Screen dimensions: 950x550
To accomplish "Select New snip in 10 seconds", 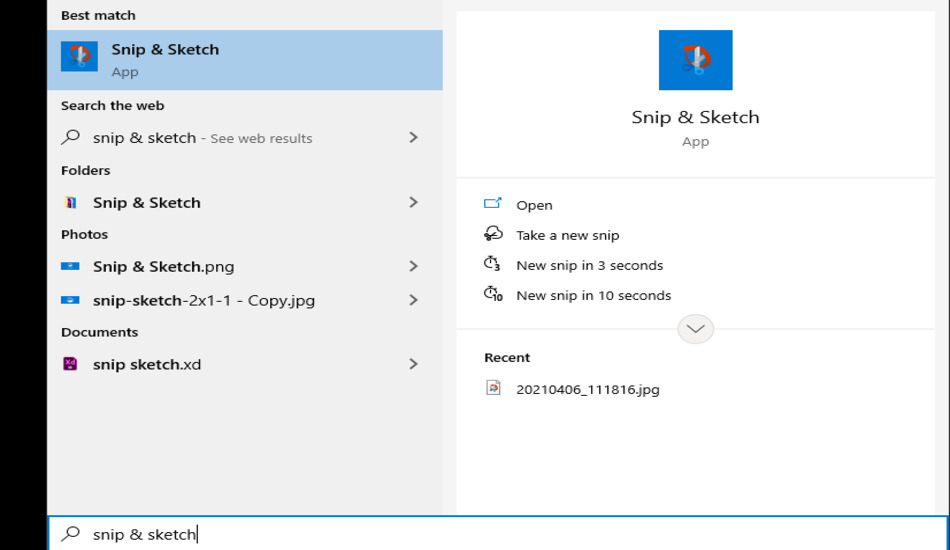I will tap(593, 295).
